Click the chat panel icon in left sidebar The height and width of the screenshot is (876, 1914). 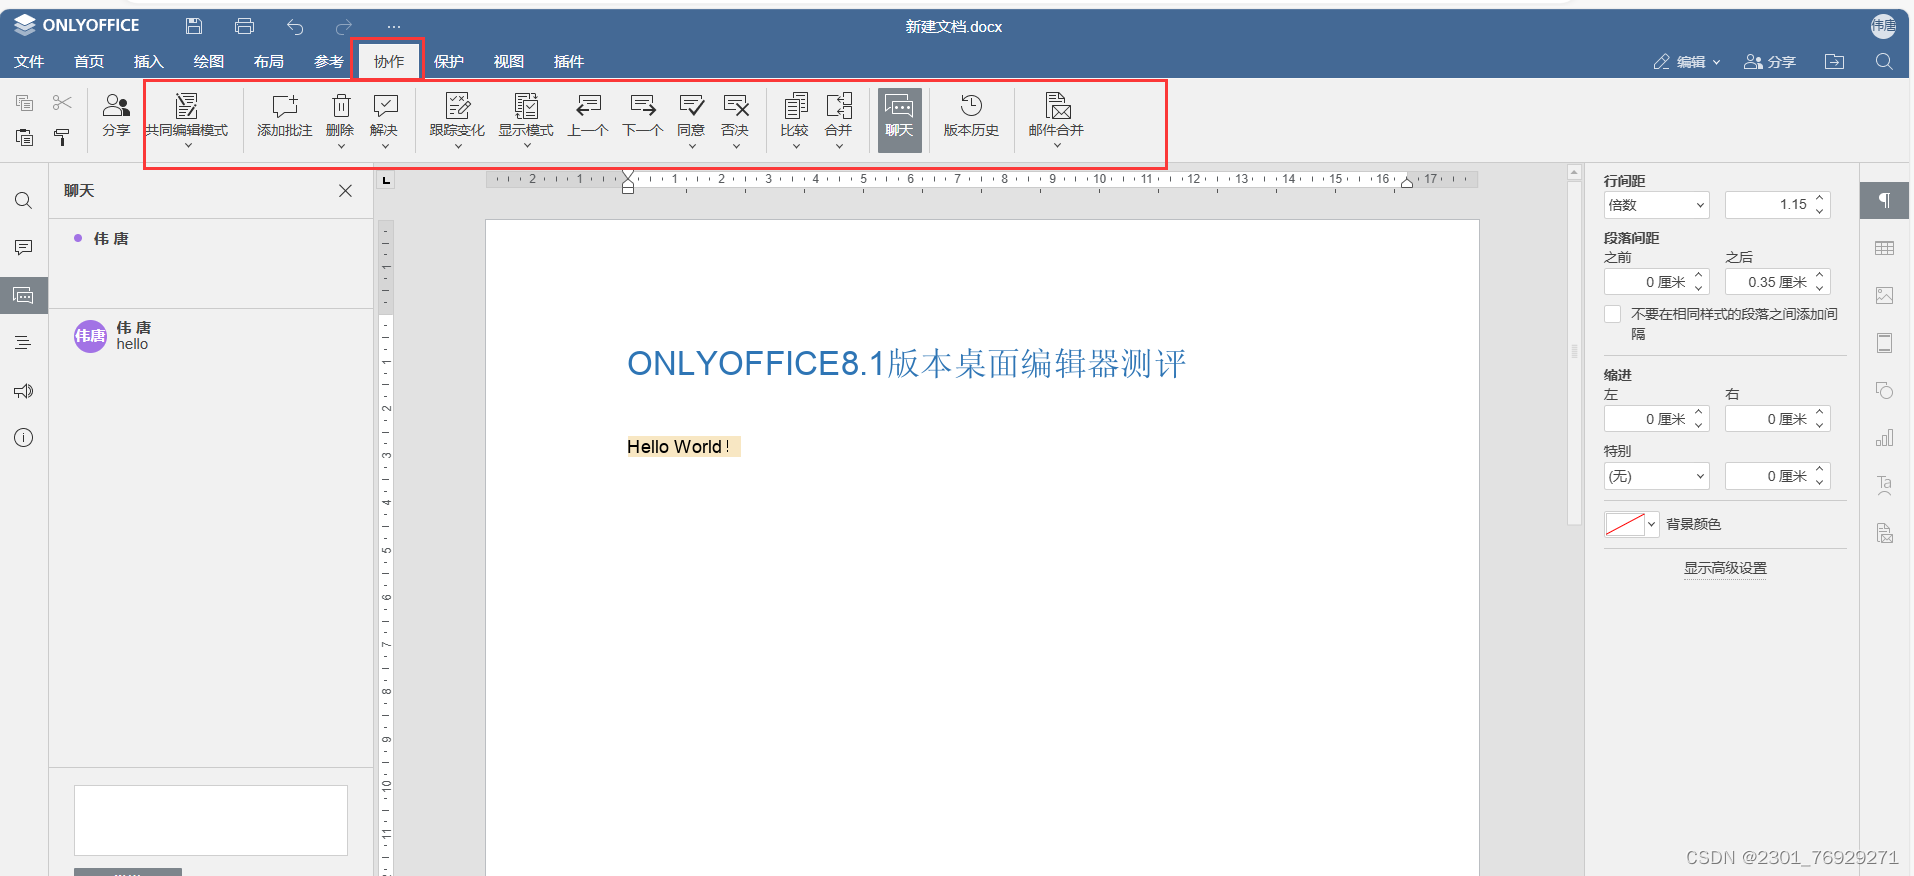click(x=24, y=295)
